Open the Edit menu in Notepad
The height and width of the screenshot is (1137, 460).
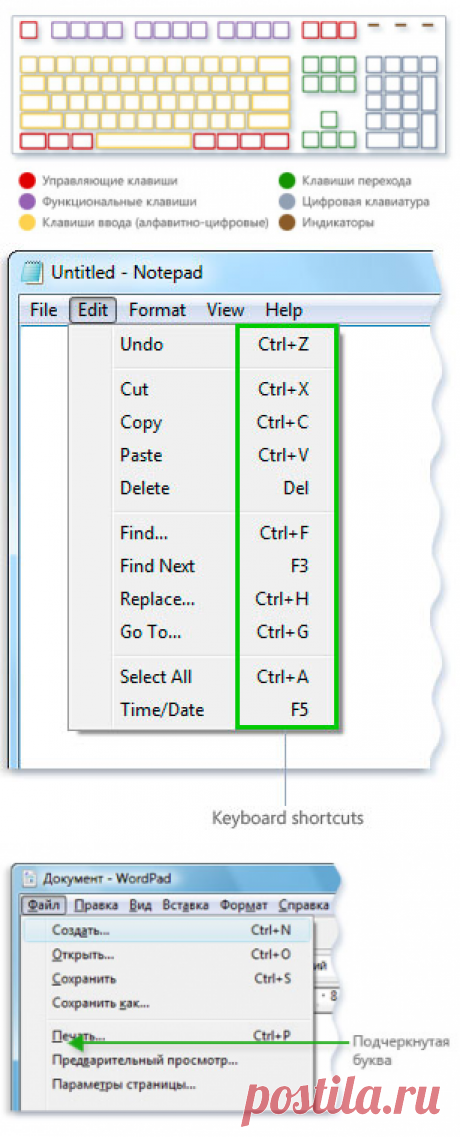(93, 310)
